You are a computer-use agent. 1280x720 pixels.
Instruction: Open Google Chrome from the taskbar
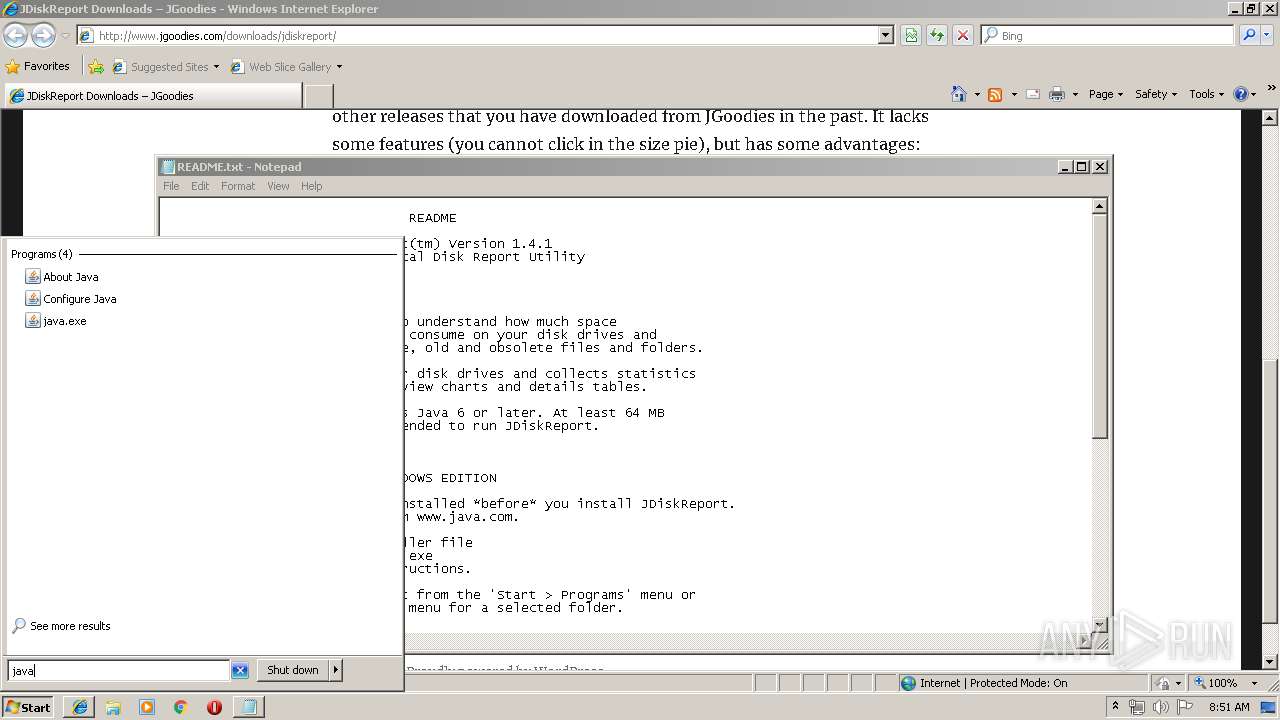pyautogui.click(x=181, y=707)
